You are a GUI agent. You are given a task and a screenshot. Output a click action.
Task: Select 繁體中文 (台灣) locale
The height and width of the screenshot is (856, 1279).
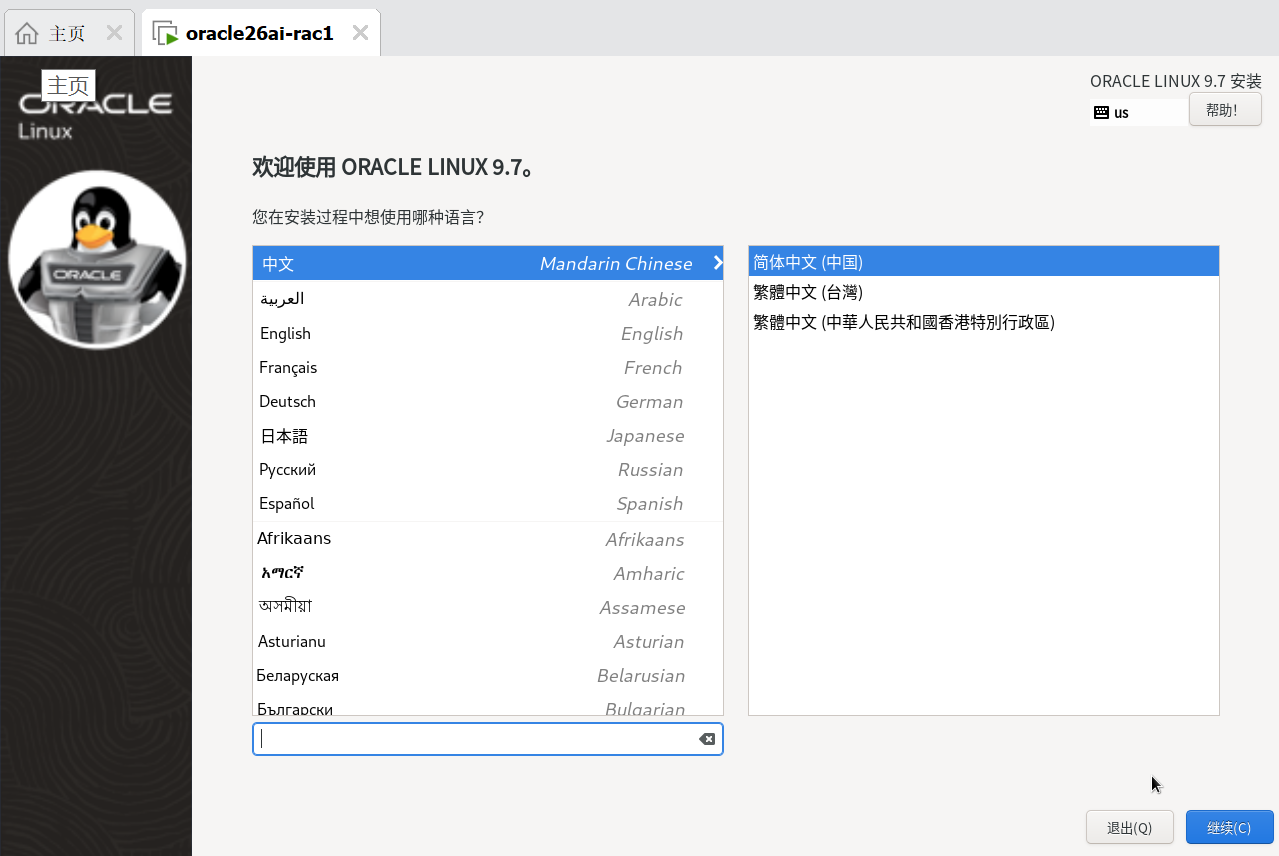pyautogui.click(x=984, y=292)
